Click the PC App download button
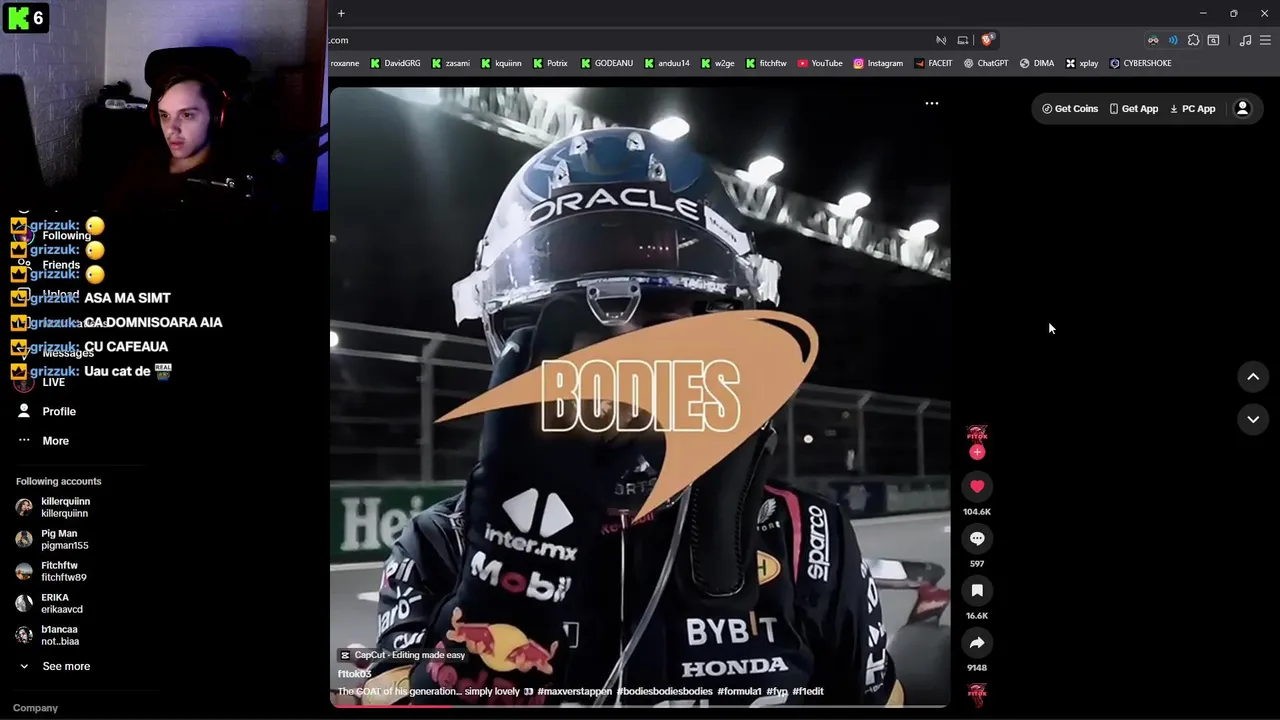The height and width of the screenshot is (720, 1280). 1193,108
